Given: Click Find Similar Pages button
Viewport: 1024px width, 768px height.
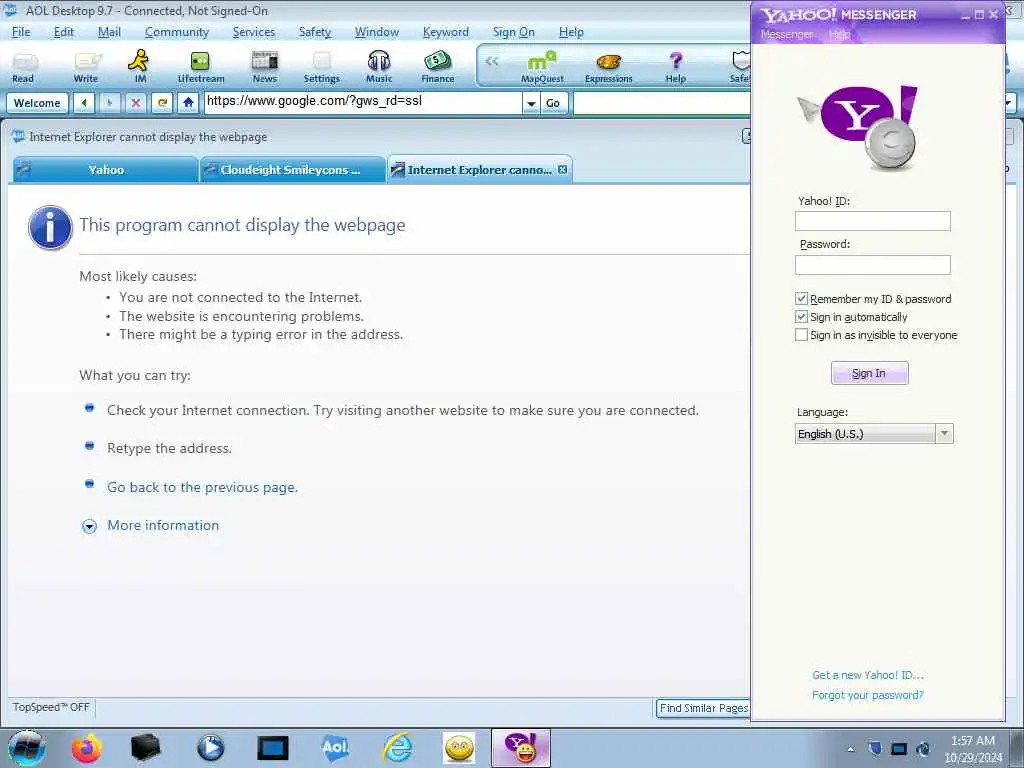Looking at the screenshot, I should click(x=703, y=708).
